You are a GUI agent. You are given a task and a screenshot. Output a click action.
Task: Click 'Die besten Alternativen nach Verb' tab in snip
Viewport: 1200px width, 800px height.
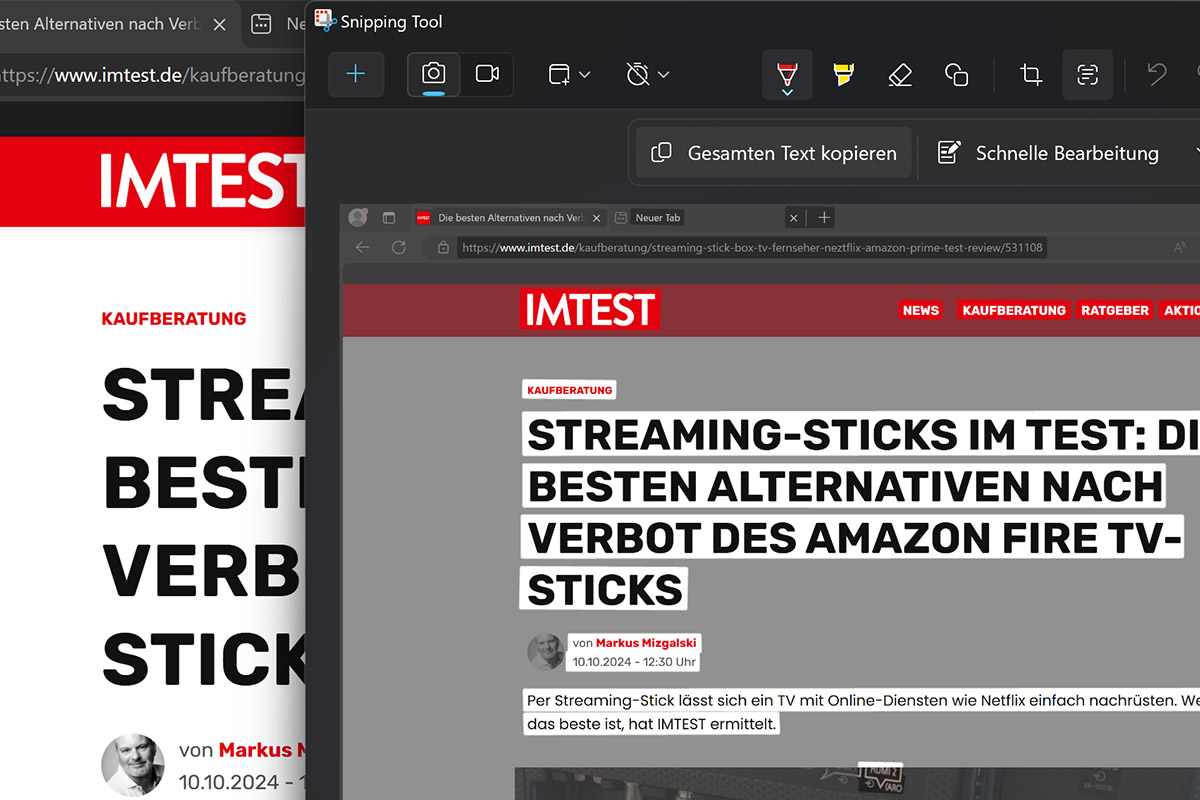pos(511,217)
